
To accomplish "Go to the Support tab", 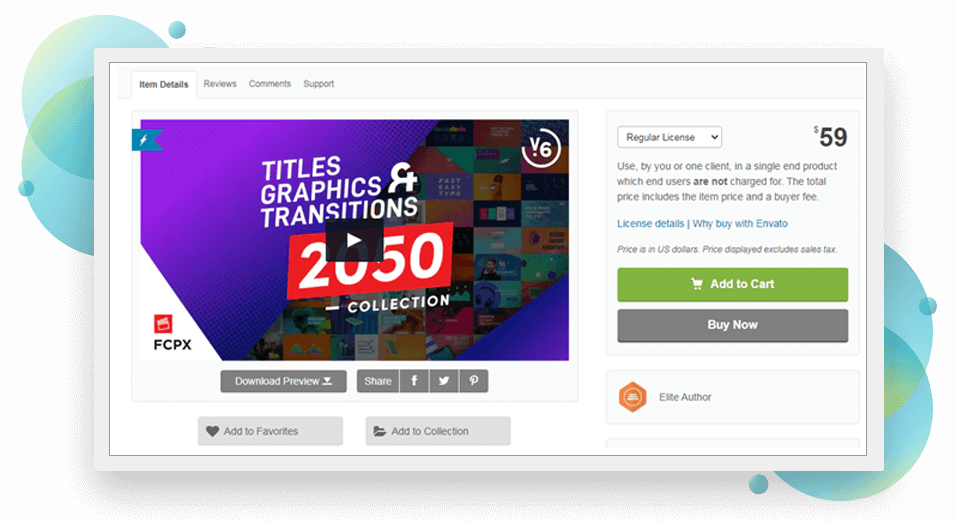I will click(x=319, y=83).
